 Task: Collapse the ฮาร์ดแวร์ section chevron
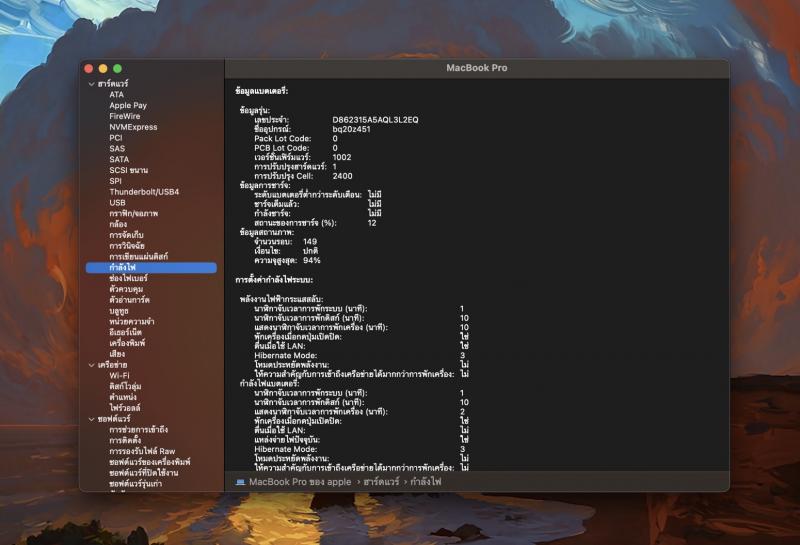tap(91, 84)
